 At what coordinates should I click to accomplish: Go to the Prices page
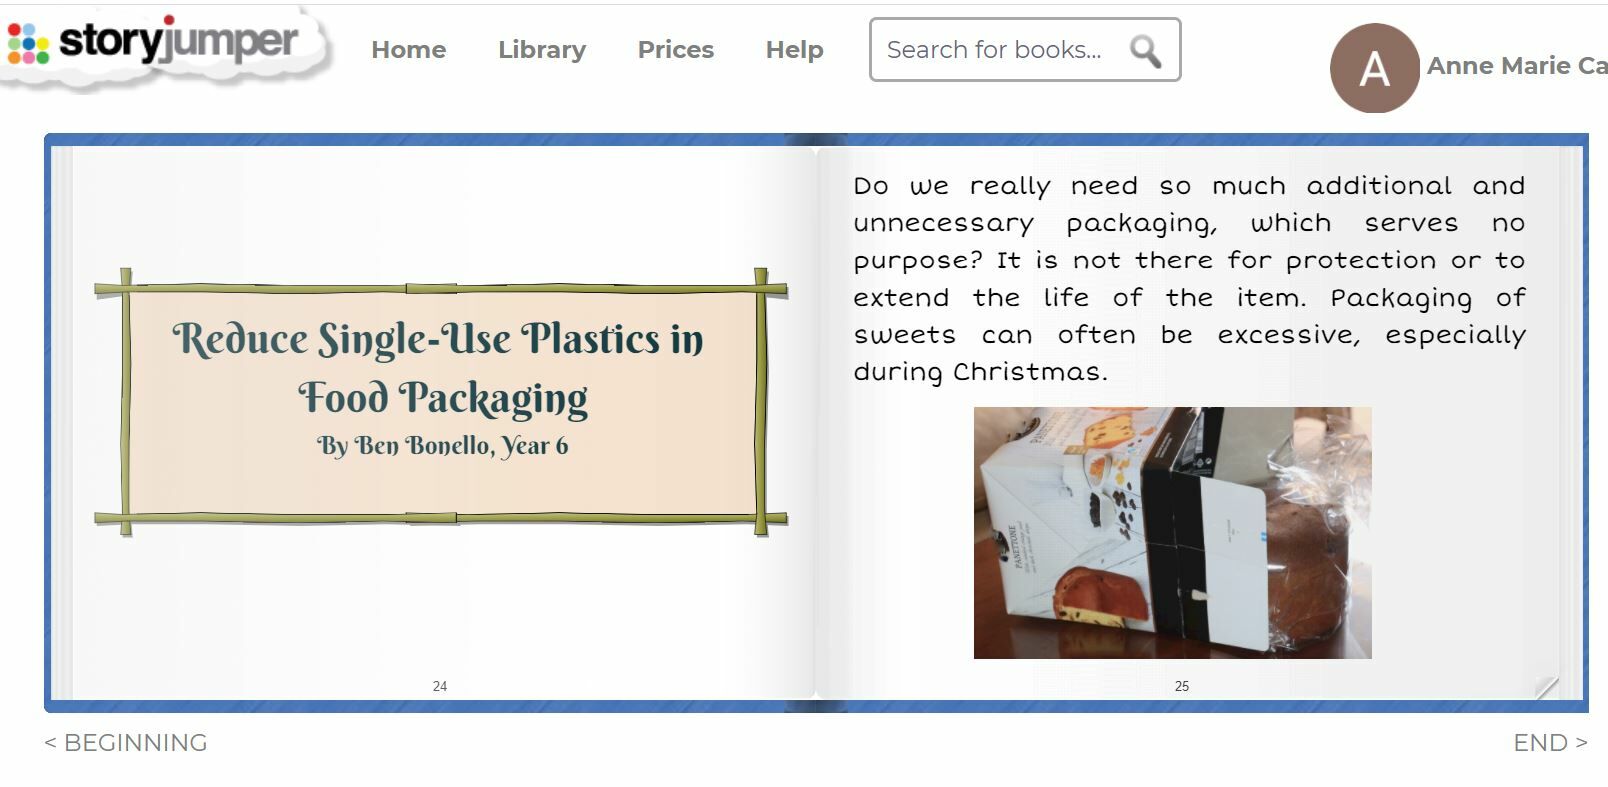(676, 50)
